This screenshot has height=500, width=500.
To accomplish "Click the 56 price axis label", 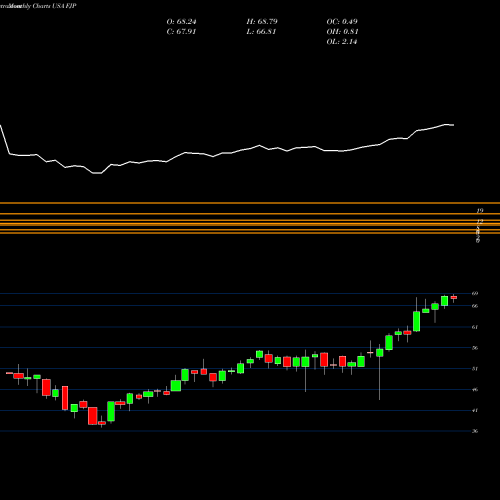I will (475, 348).
